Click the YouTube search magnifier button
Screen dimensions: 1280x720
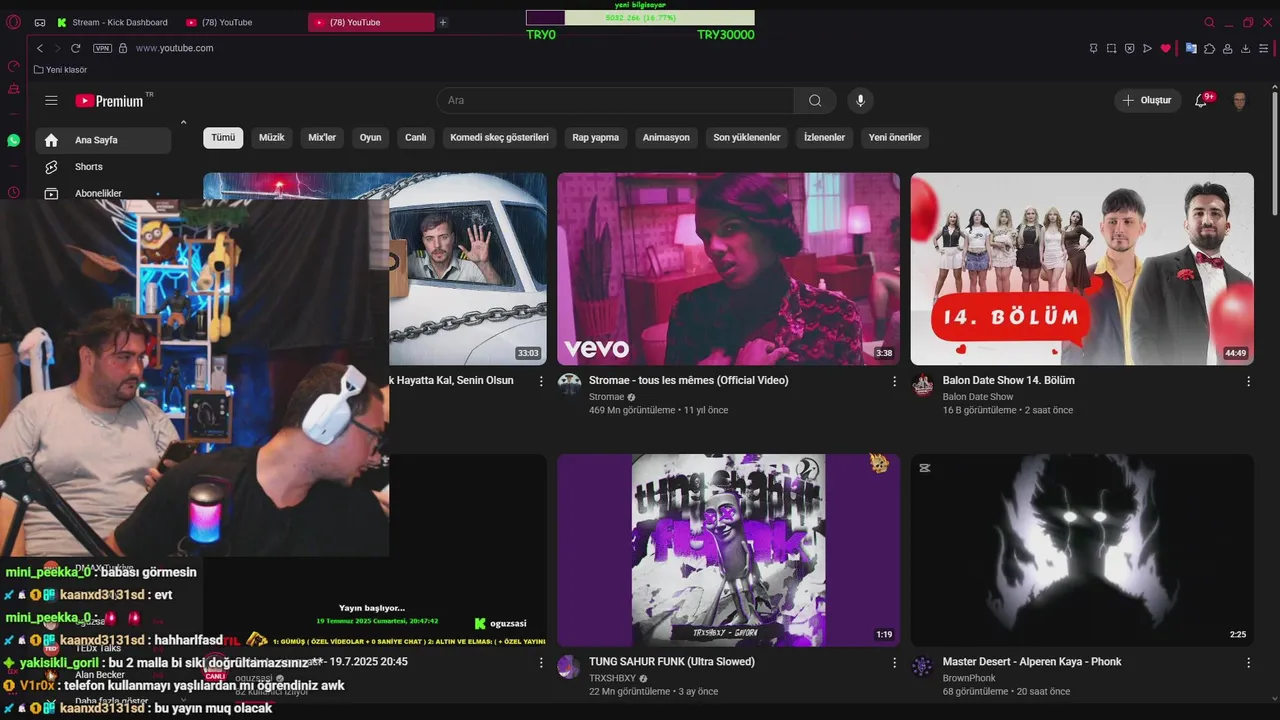tap(815, 100)
